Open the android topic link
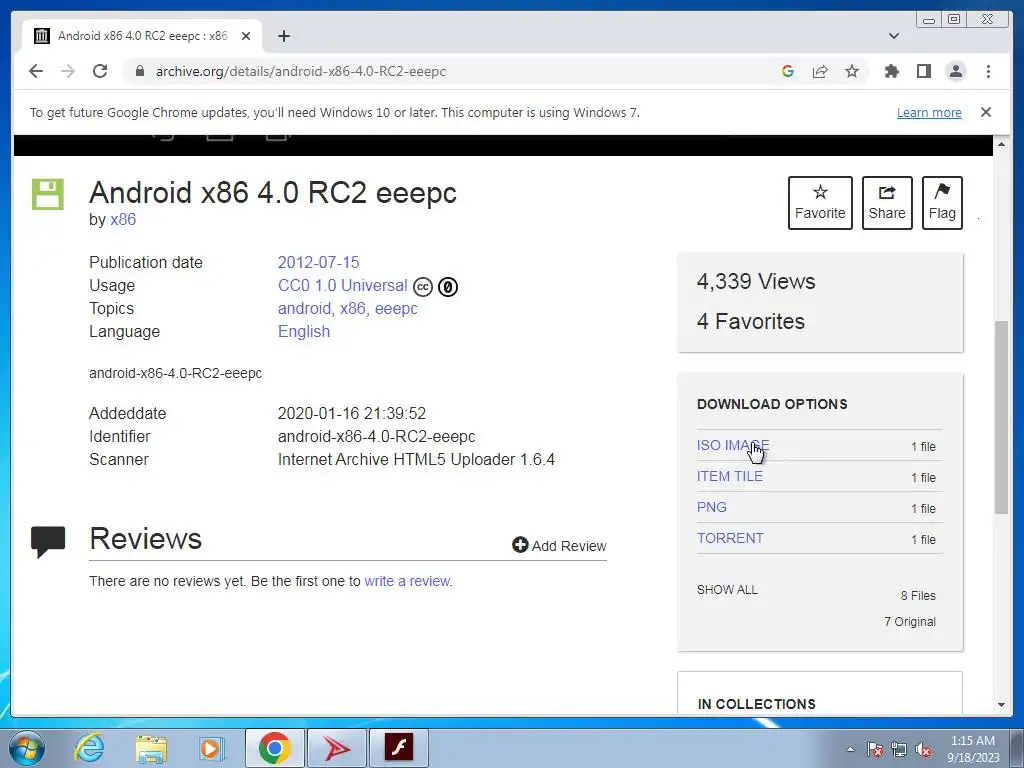Viewport: 1024px width, 768px height. click(x=304, y=308)
